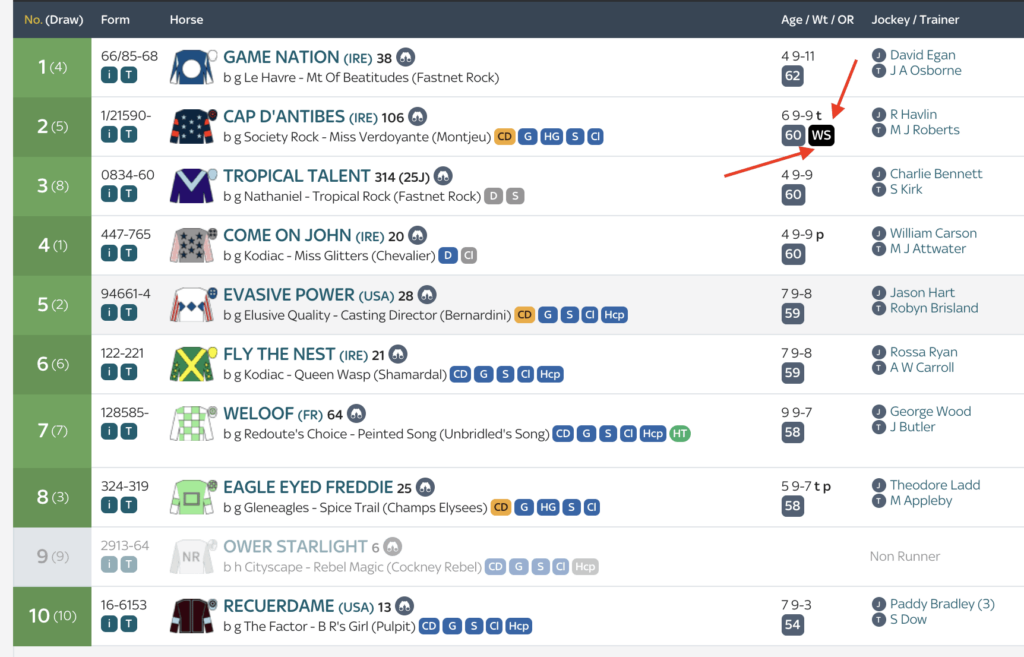Click the round icon beside Tropical Talent 314 (25J)
The image size is (1024, 657).
(443, 176)
